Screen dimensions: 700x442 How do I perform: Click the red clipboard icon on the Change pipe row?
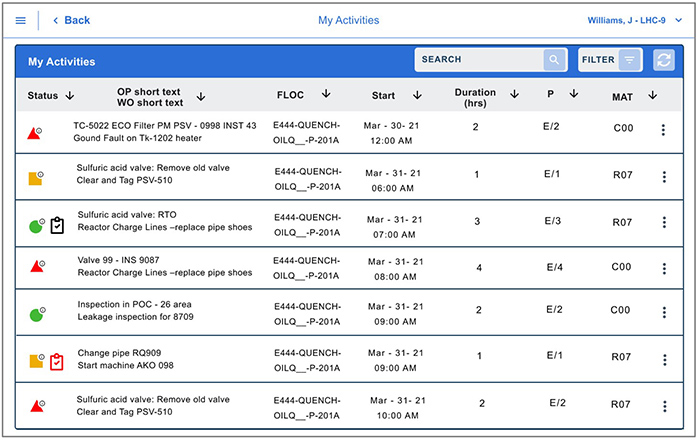click(57, 361)
